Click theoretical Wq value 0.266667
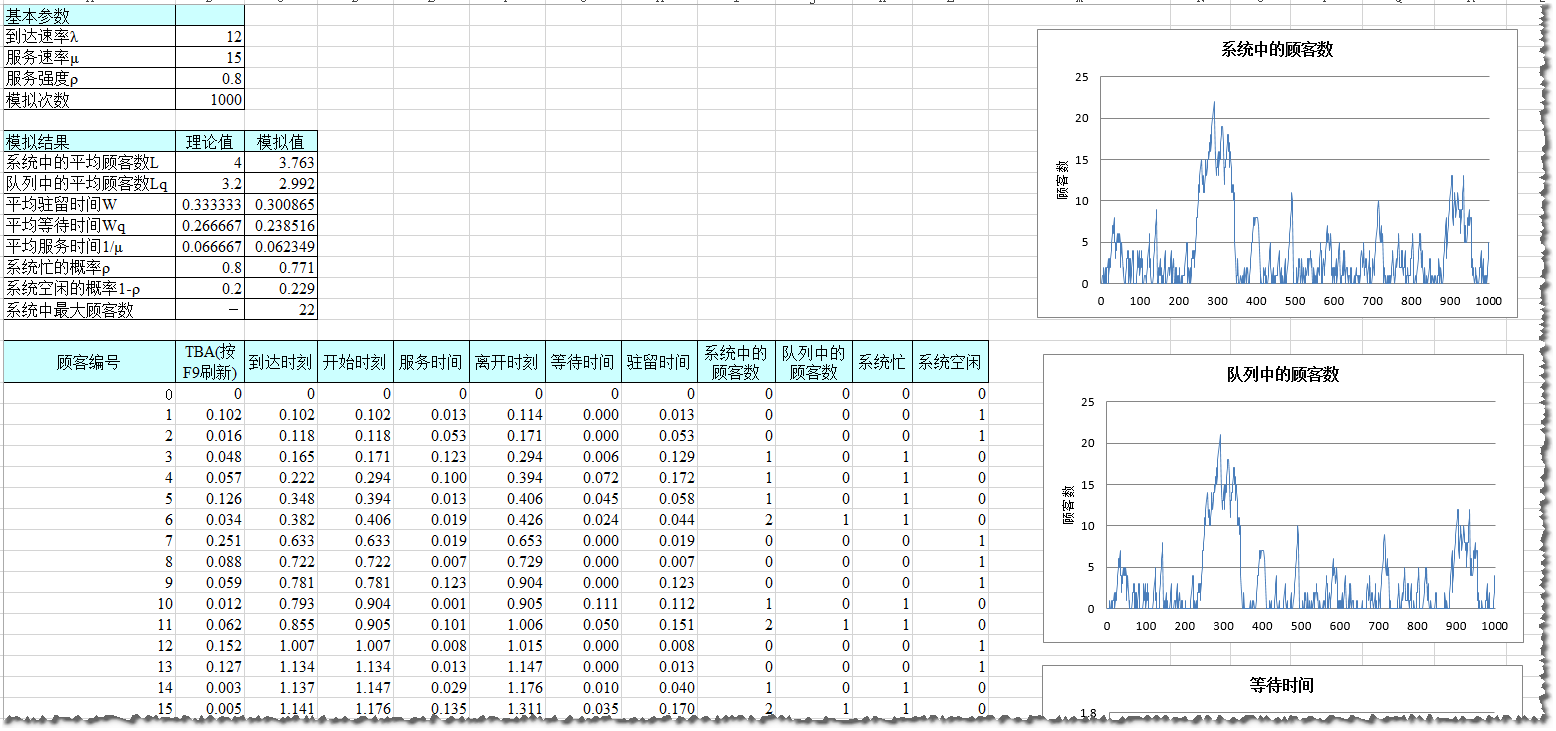This screenshot has width=1556, height=731. (210, 226)
